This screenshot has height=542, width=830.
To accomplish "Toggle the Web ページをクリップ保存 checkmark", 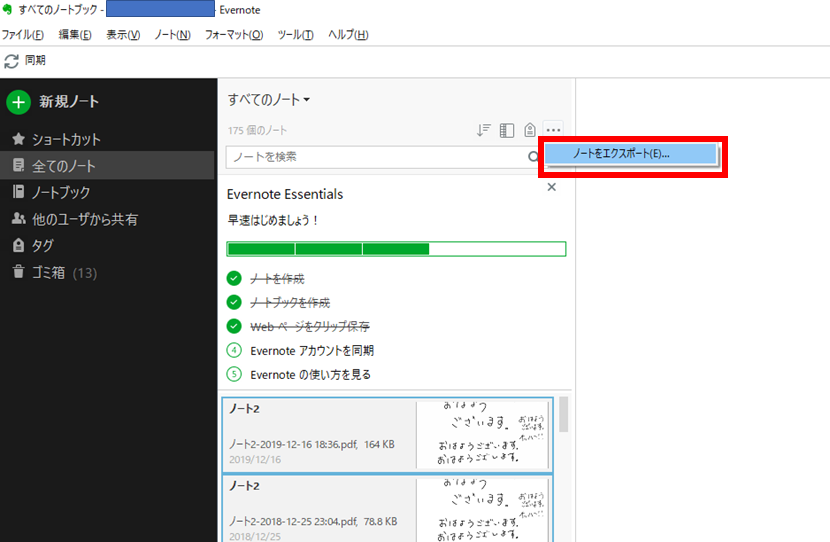I will (x=234, y=326).
